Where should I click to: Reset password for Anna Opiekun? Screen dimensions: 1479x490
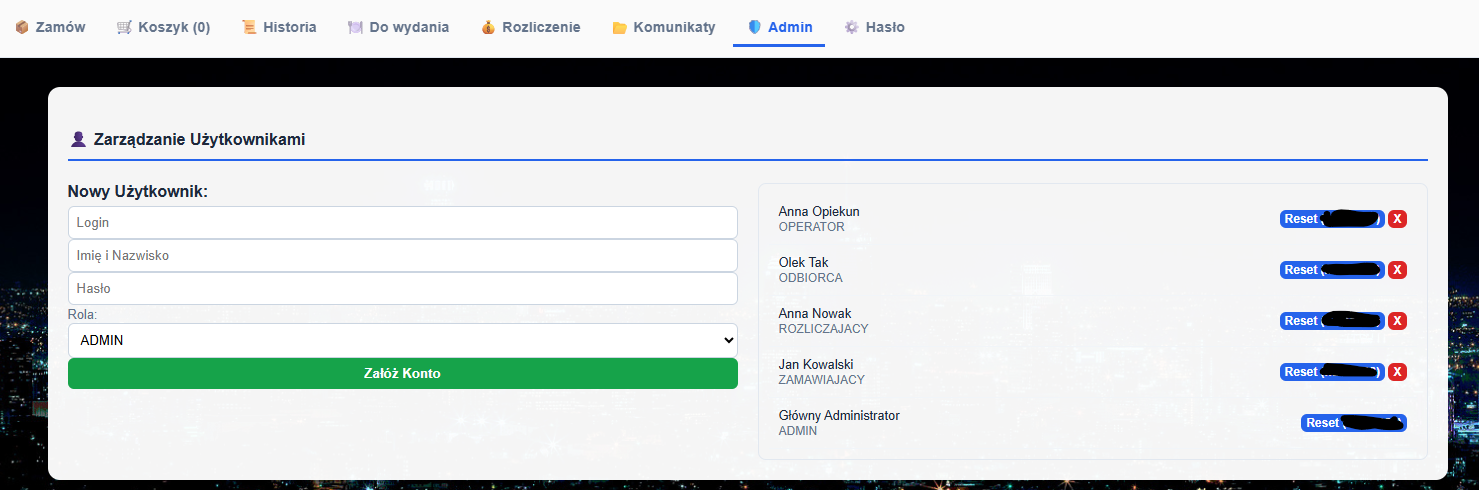click(1332, 219)
